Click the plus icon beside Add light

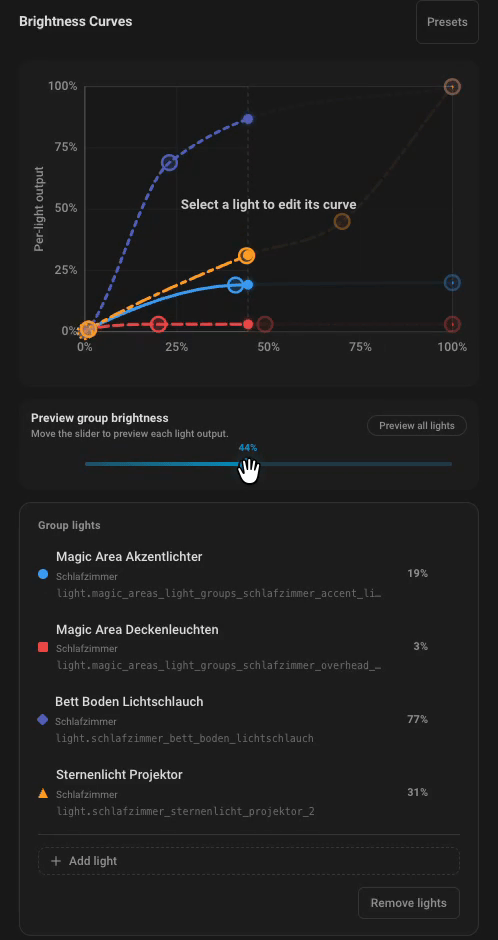(56, 861)
